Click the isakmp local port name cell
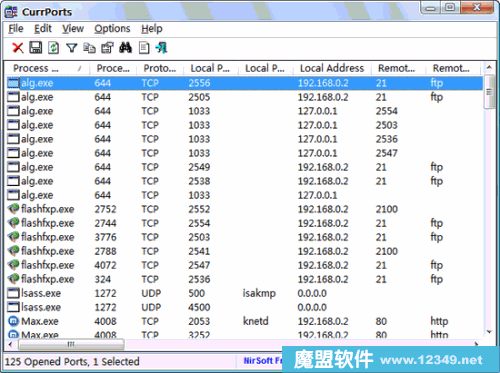This screenshot has width=500, height=373. coord(259,293)
